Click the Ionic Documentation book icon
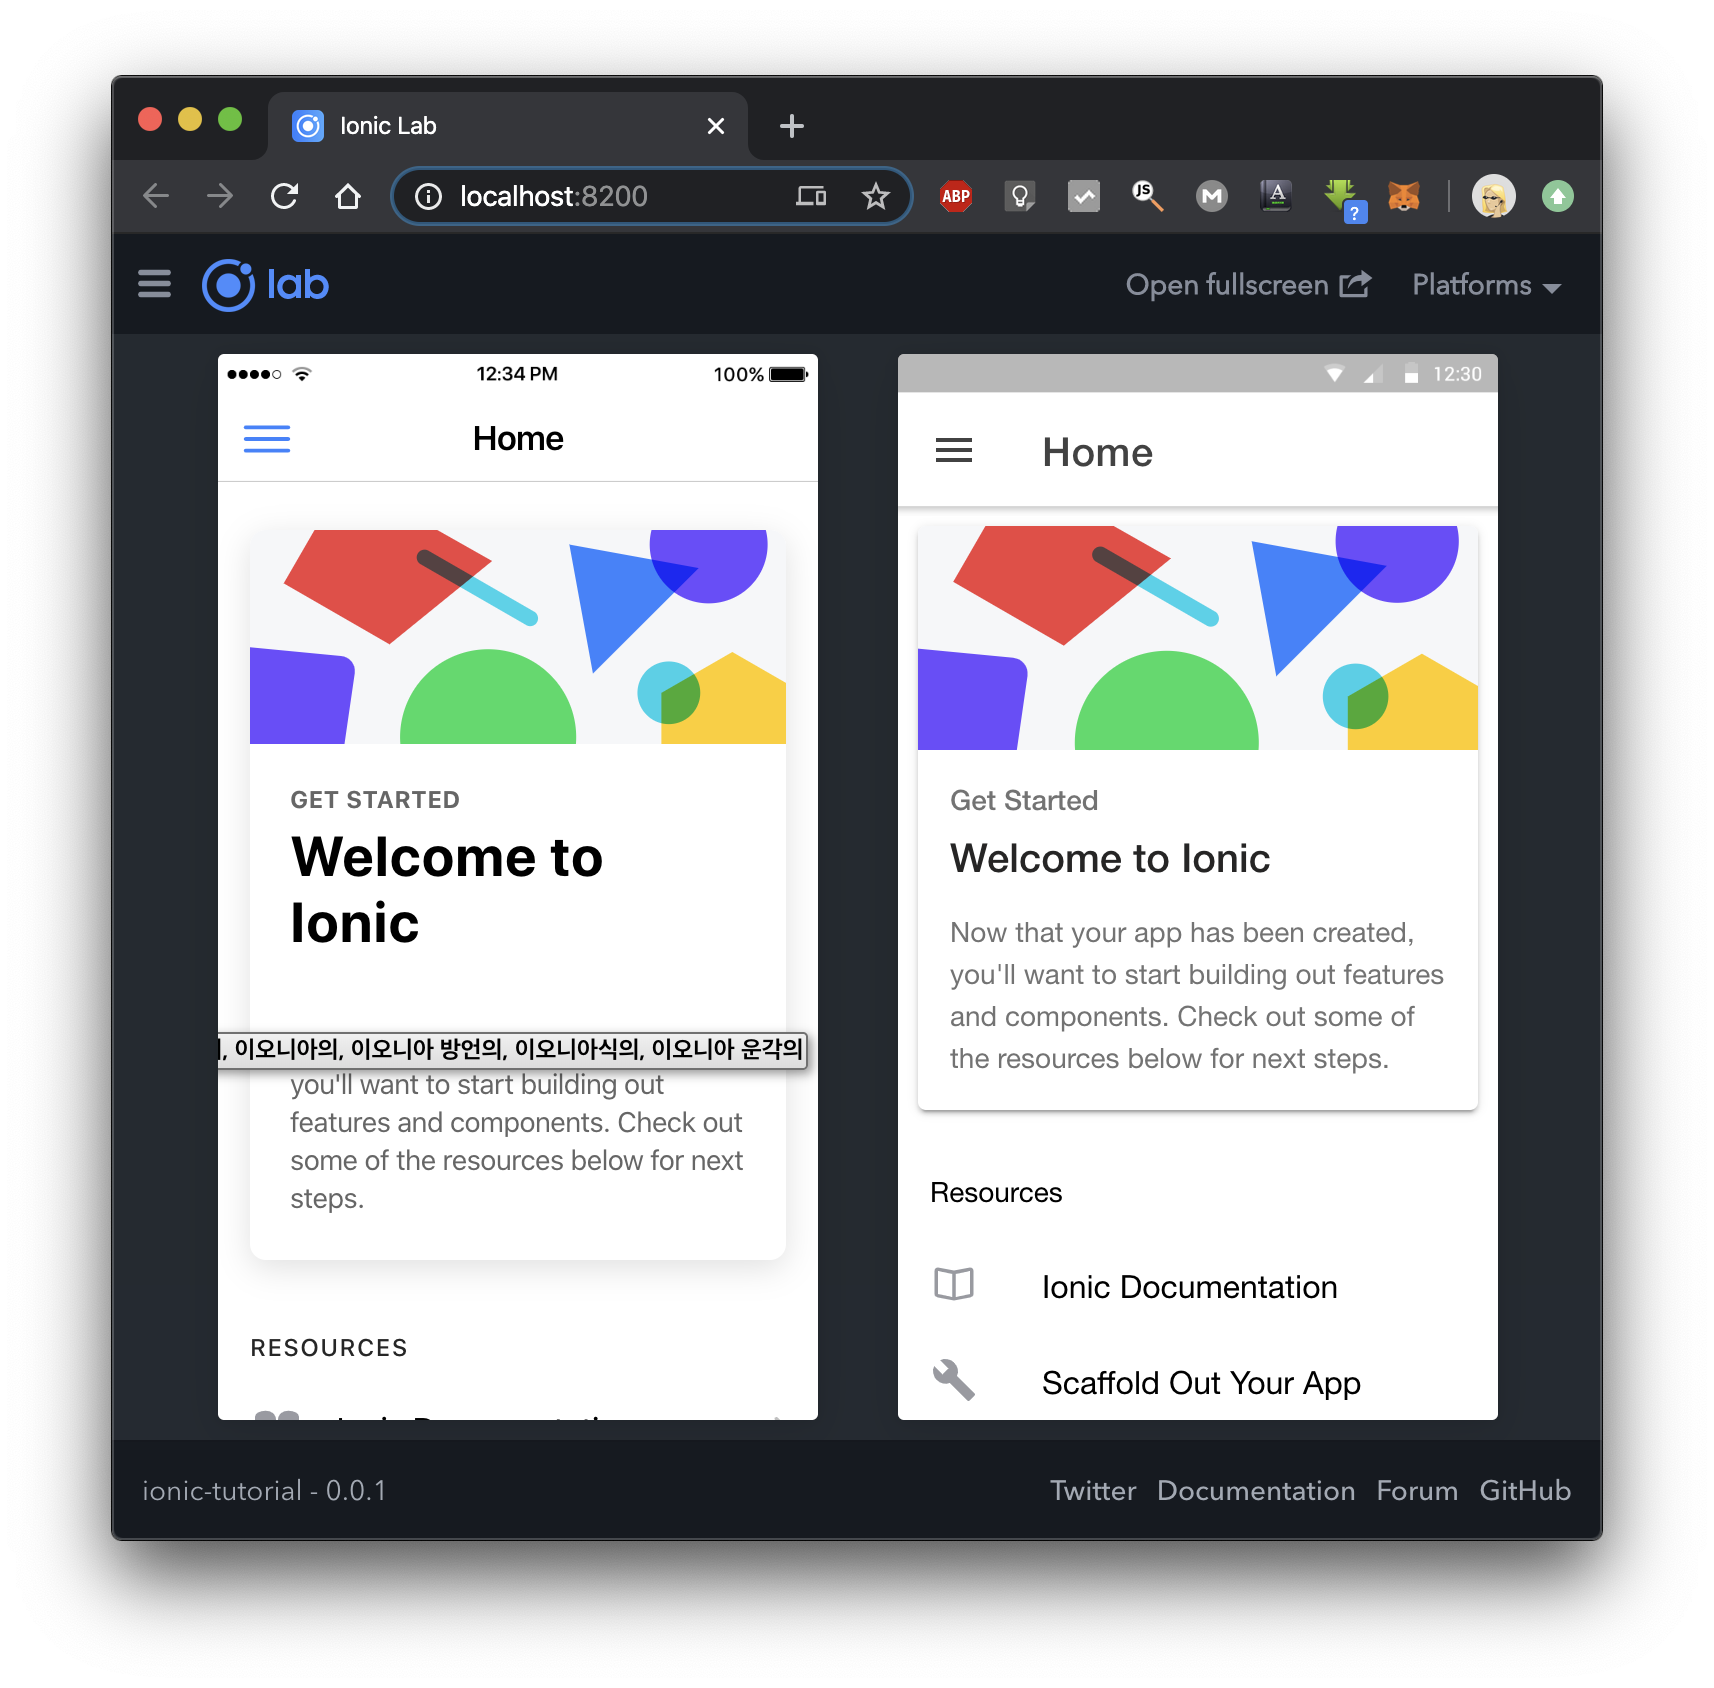 (x=954, y=1284)
